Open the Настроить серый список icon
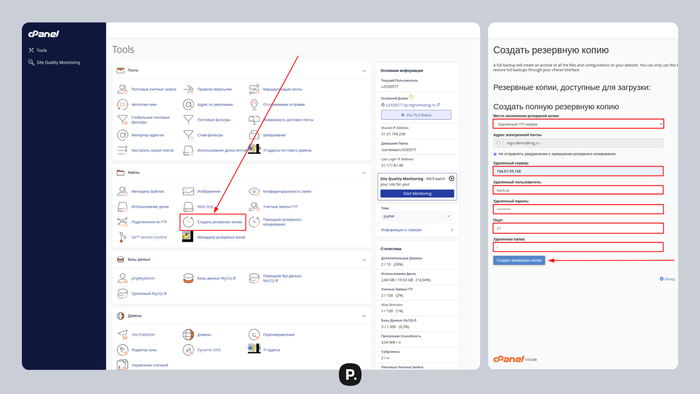This screenshot has width=700, height=394. click(x=122, y=150)
